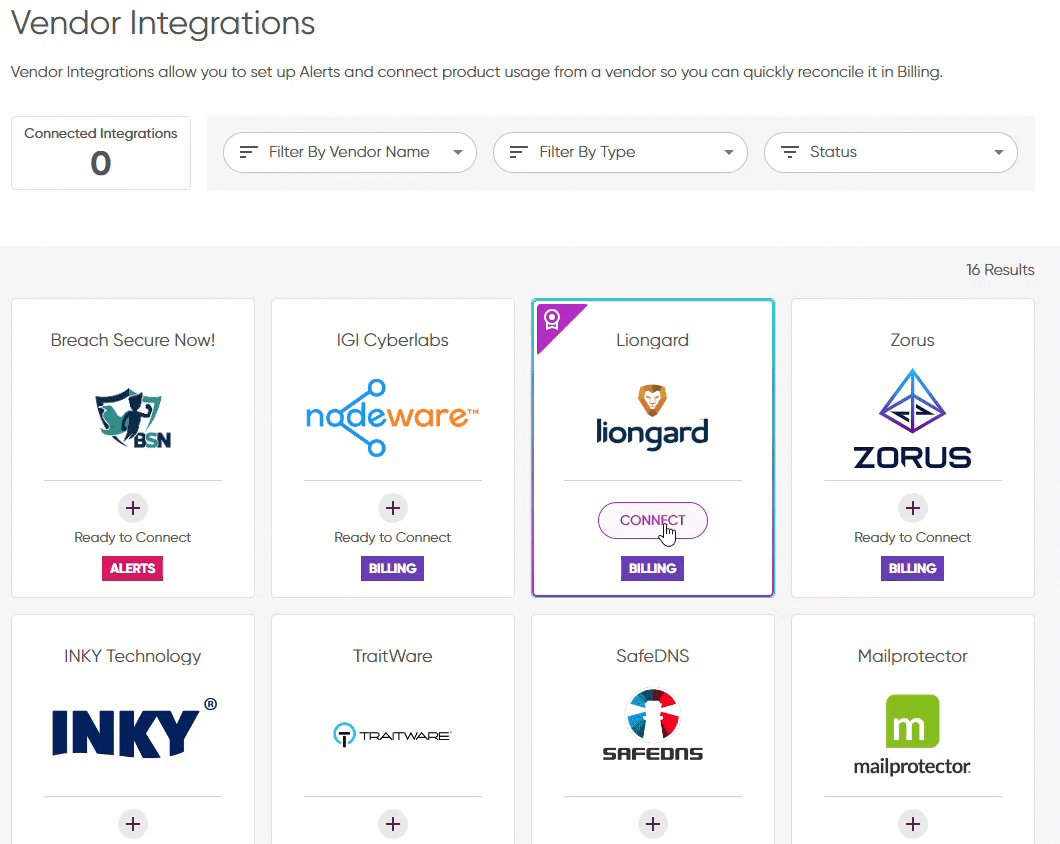Click Ready to Connect under Breach Secure Now!
Screen dimensions: 1060x844
pos(132,537)
